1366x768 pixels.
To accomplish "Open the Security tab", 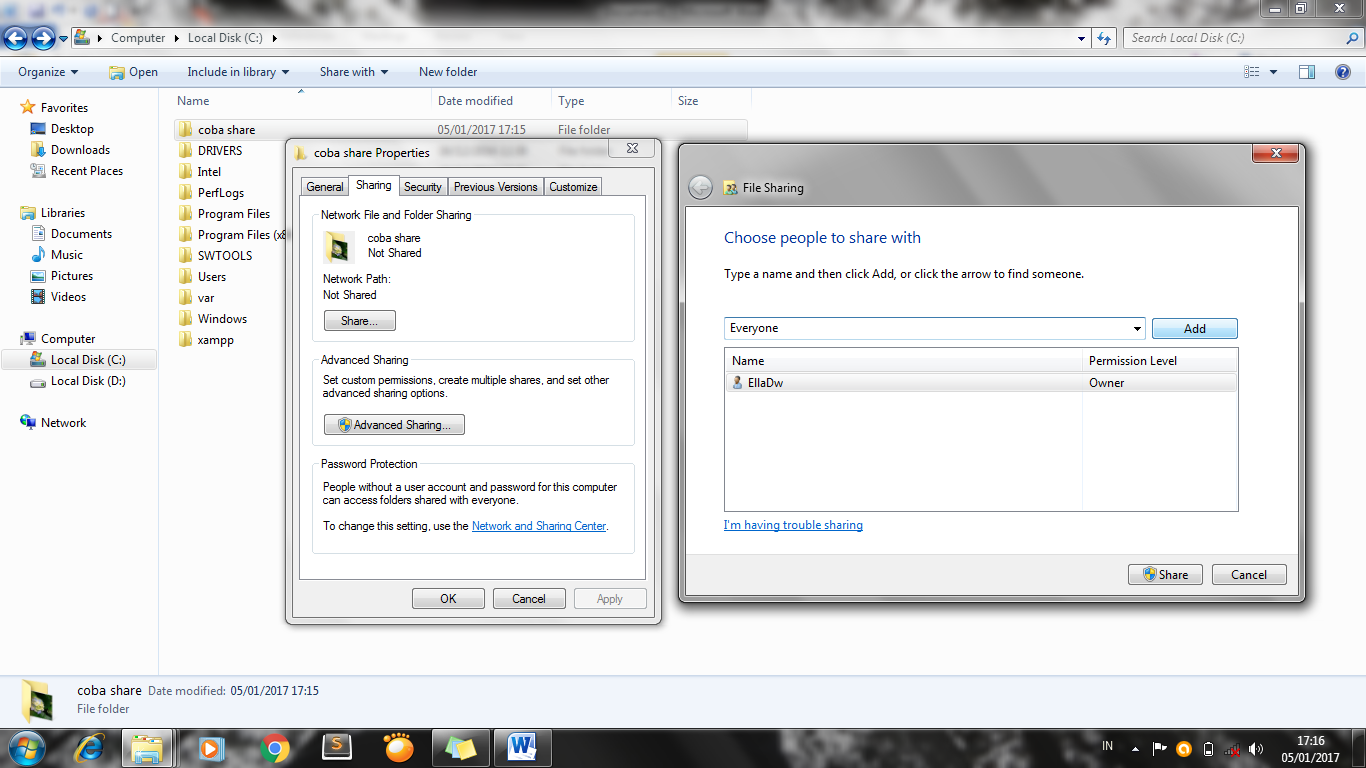I will [x=423, y=187].
